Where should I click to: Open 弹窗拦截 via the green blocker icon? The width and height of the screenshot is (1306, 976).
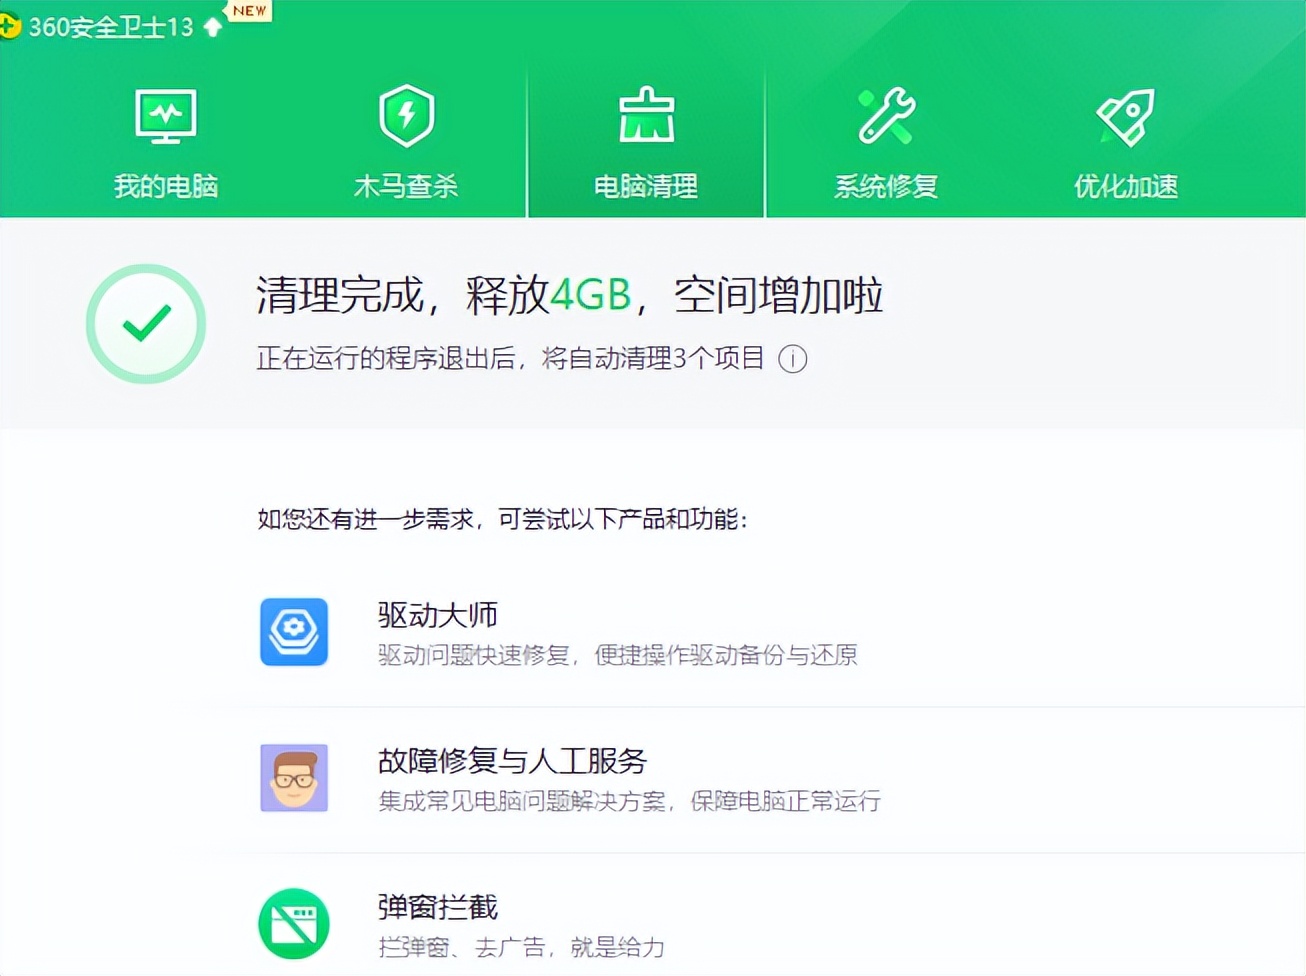pos(293,922)
